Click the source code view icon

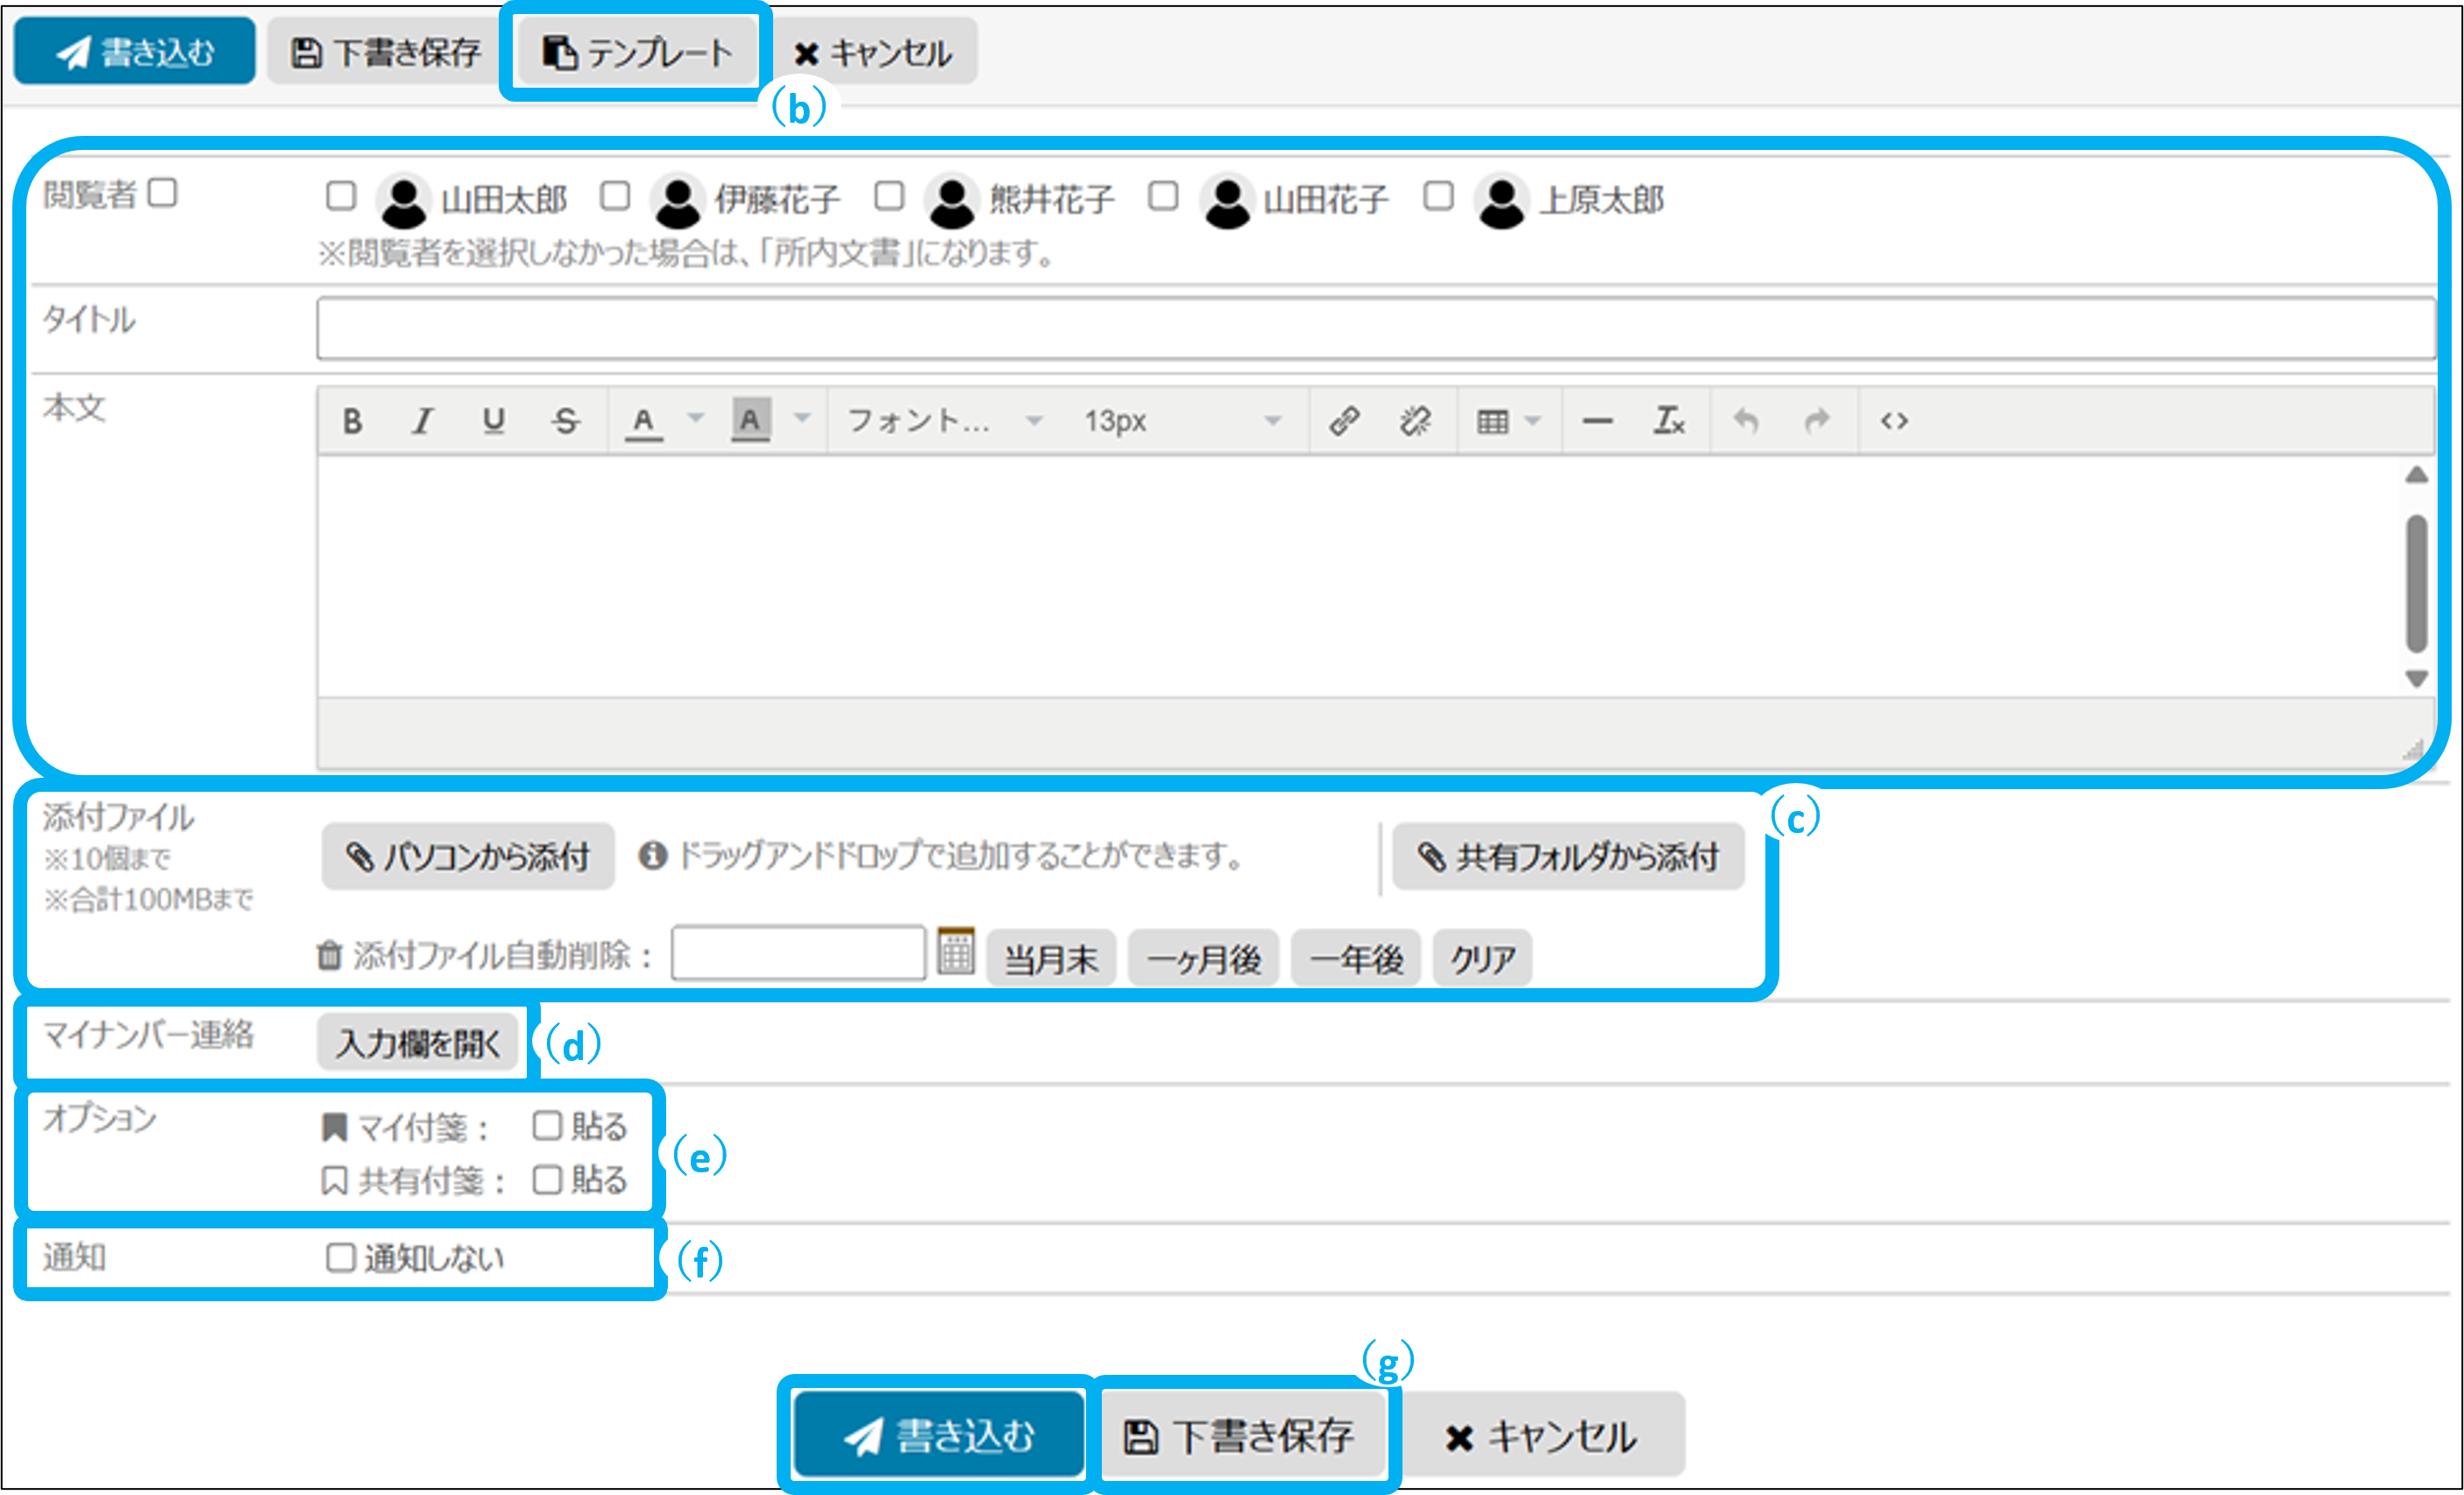click(x=1894, y=421)
